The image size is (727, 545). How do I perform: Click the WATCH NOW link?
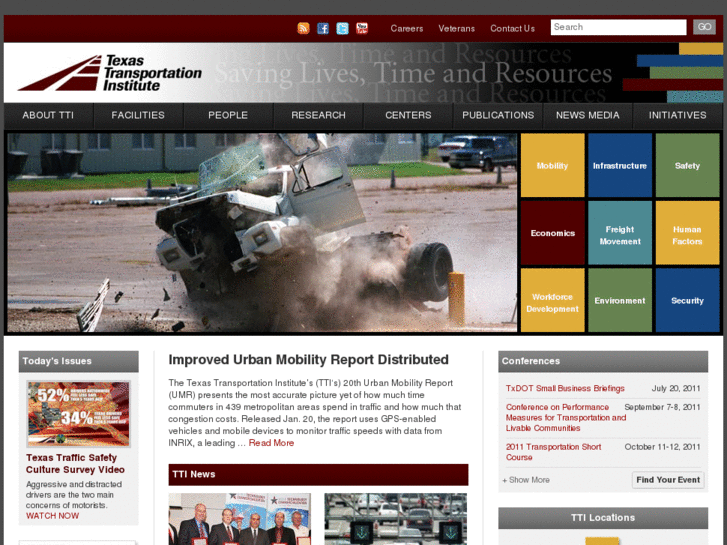(52, 516)
